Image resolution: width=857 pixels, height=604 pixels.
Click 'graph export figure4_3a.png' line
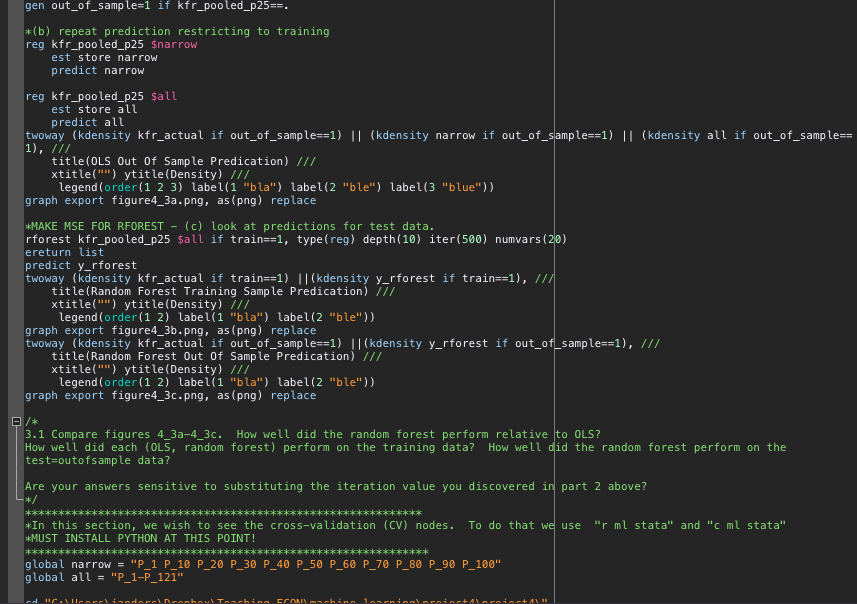171,200
